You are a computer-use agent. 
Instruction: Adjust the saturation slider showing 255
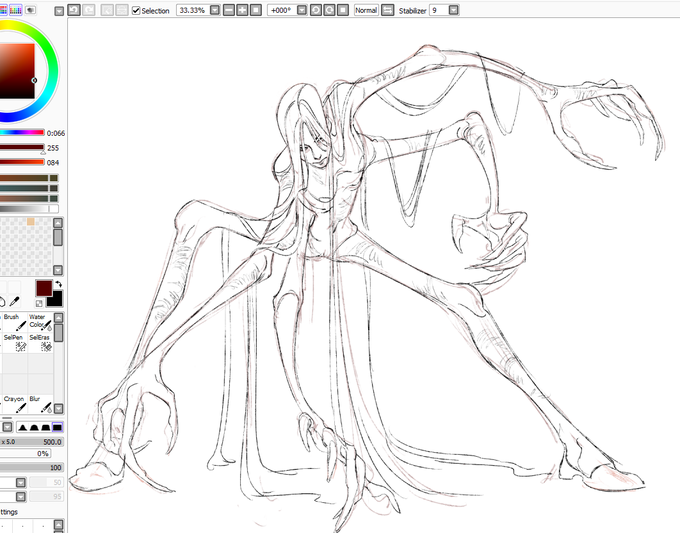[22, 147]
